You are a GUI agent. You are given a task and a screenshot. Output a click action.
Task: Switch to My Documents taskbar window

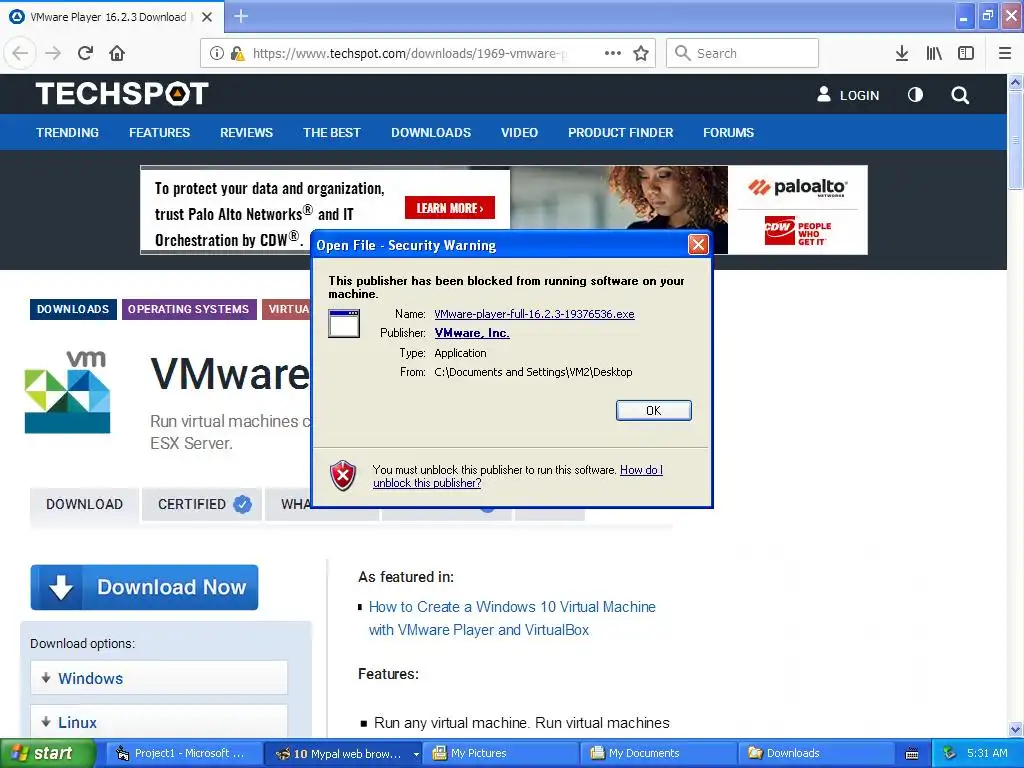(x=659, y=754)
